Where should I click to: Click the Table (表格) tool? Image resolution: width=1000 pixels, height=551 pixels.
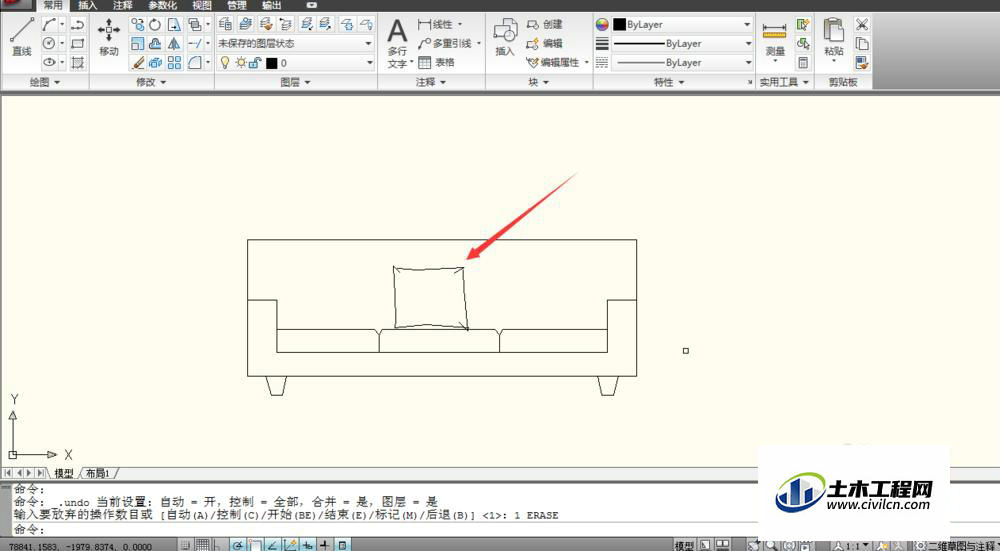click(436, 62)
